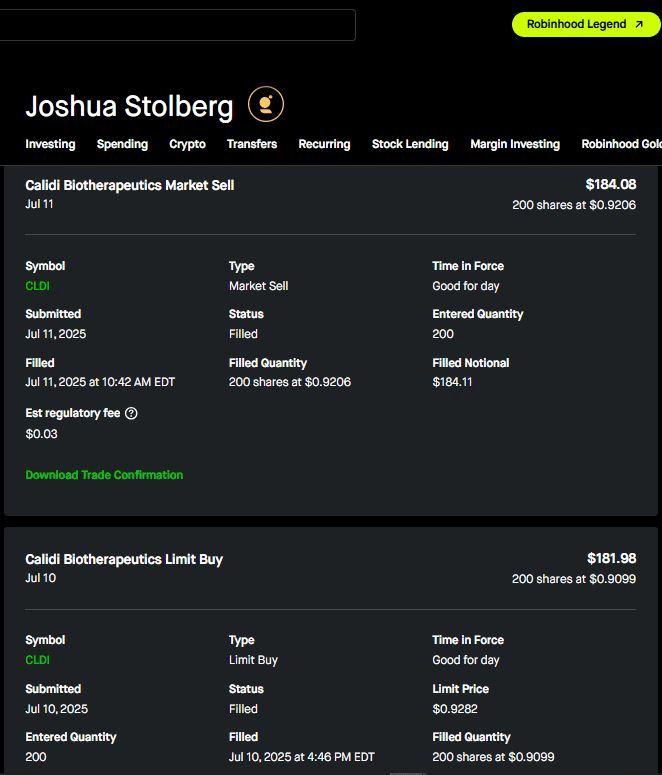
Task: Switch to the Spending tab
Action: click(x=122, y=144)
